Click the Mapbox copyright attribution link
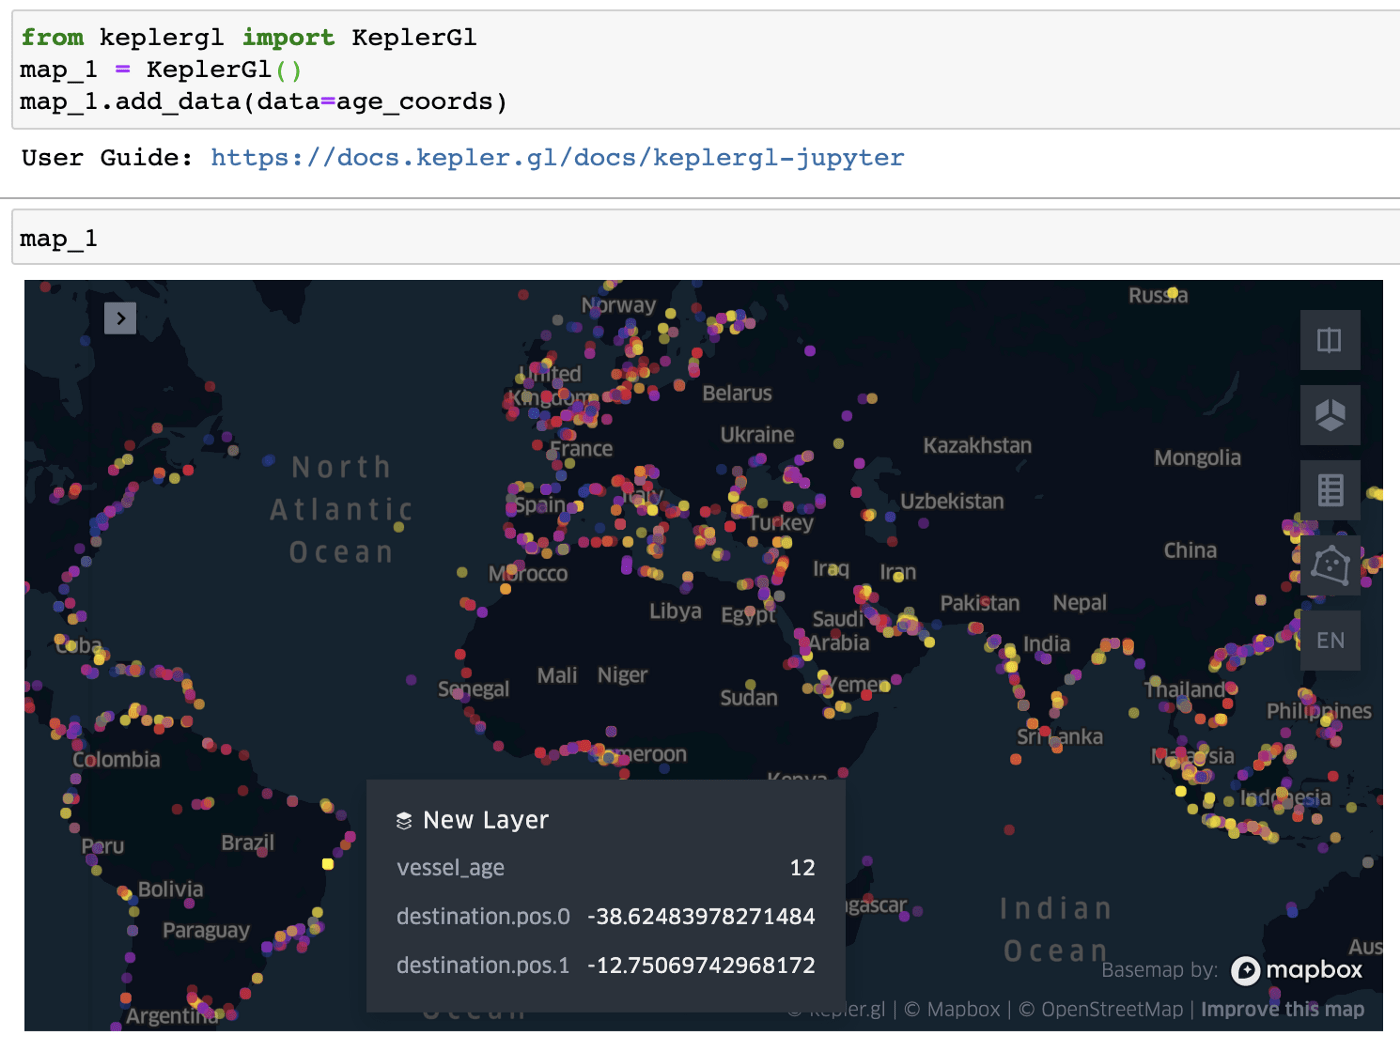The image size is (1400, 1050). coord(952,1009)
